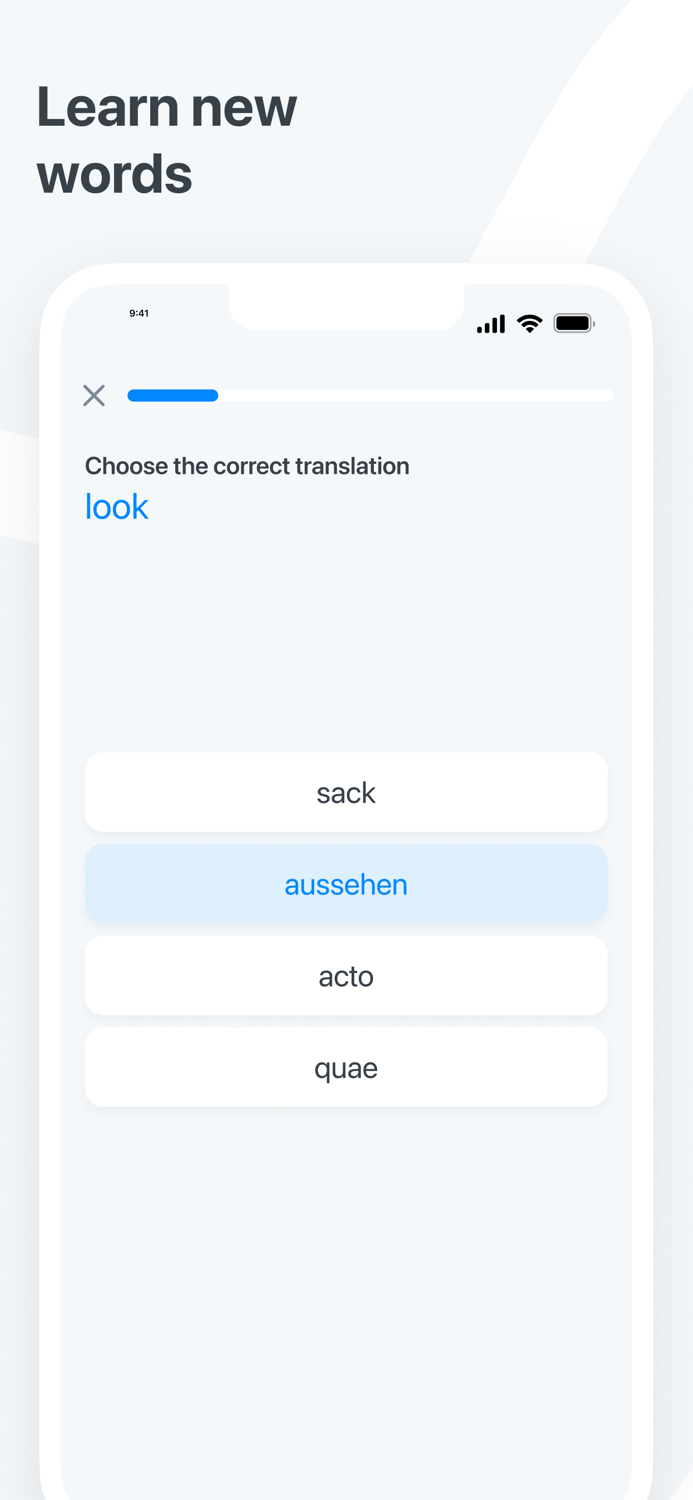Tap the blue word 'look'
Image resolution: width=693 pixels, height=1500 pixels.
tap(116, 507)
